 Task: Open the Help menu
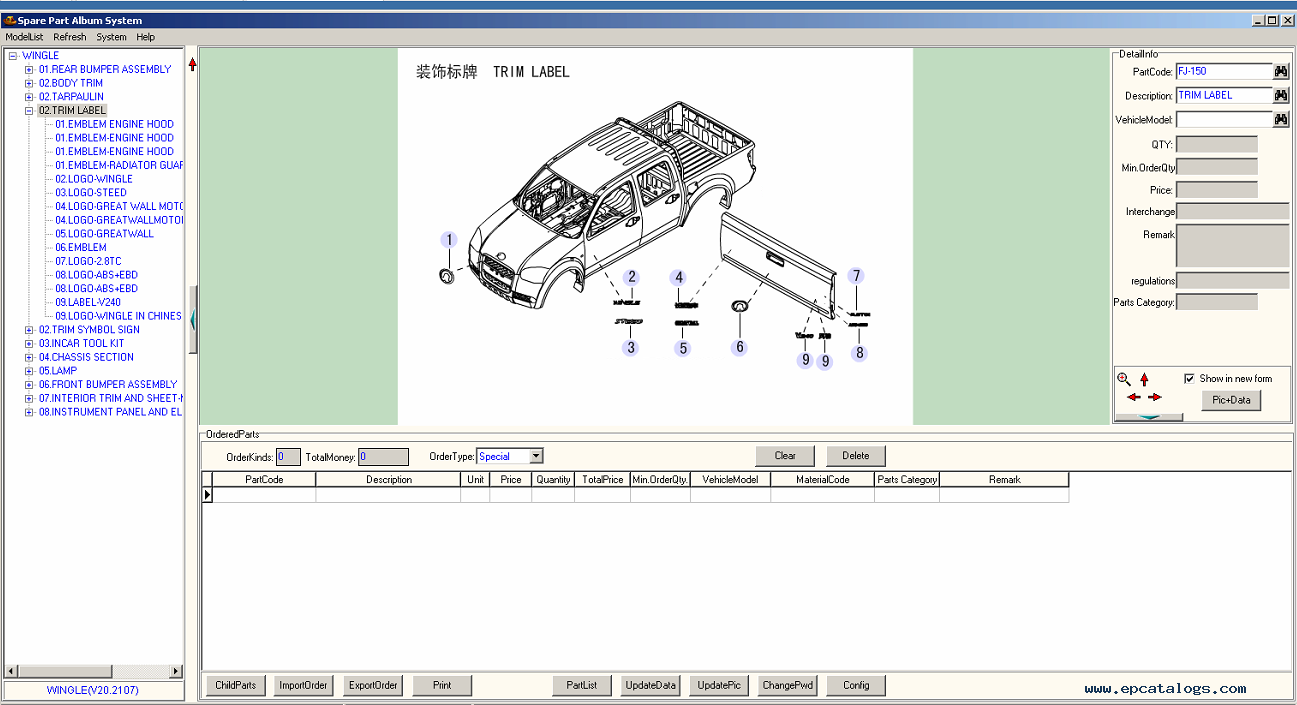[146, 37]
